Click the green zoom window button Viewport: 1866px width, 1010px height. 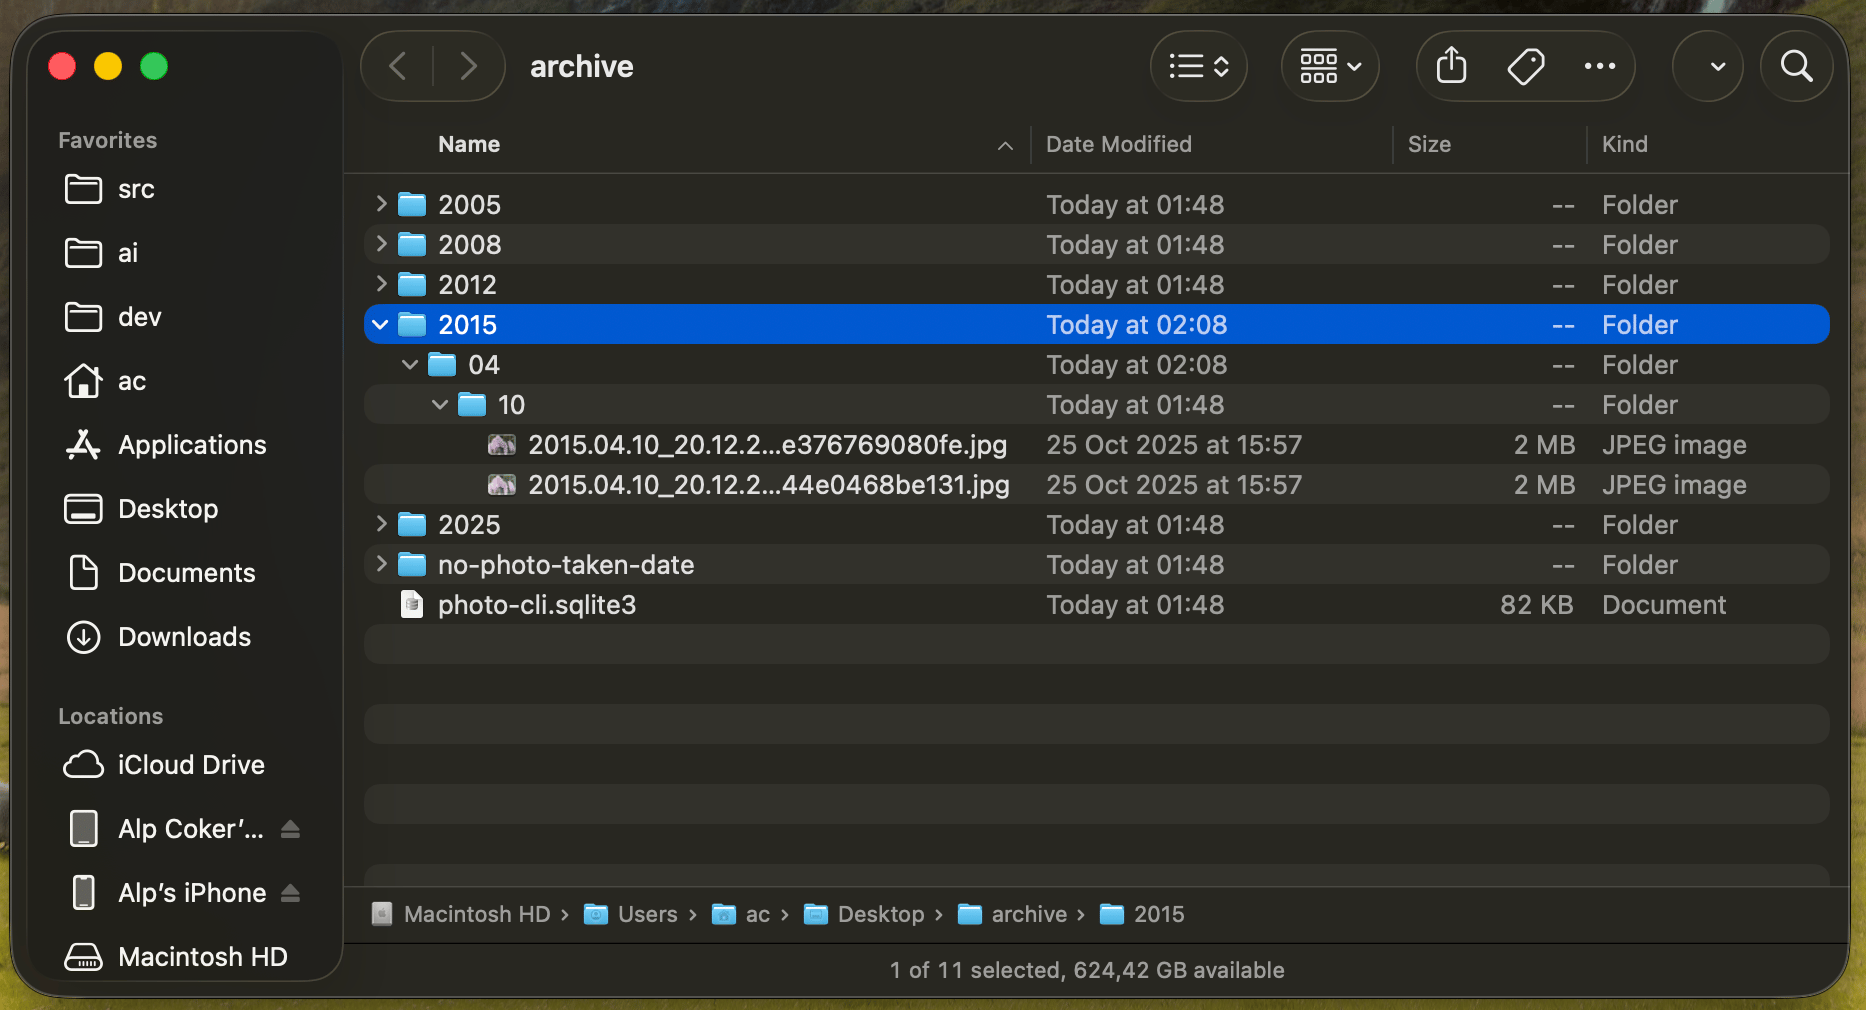click(154, 66)
